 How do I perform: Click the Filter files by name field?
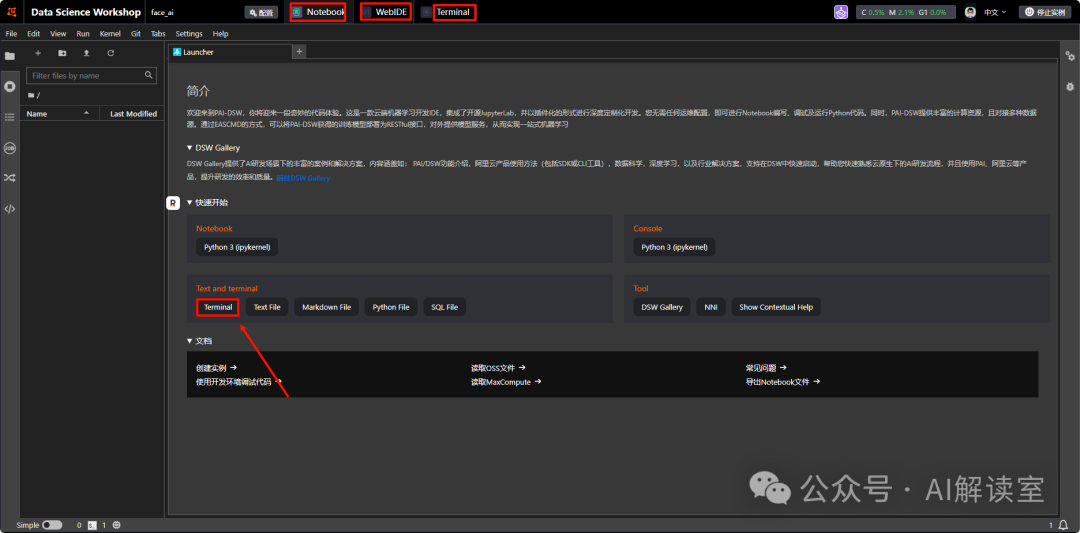click(92, 75)
